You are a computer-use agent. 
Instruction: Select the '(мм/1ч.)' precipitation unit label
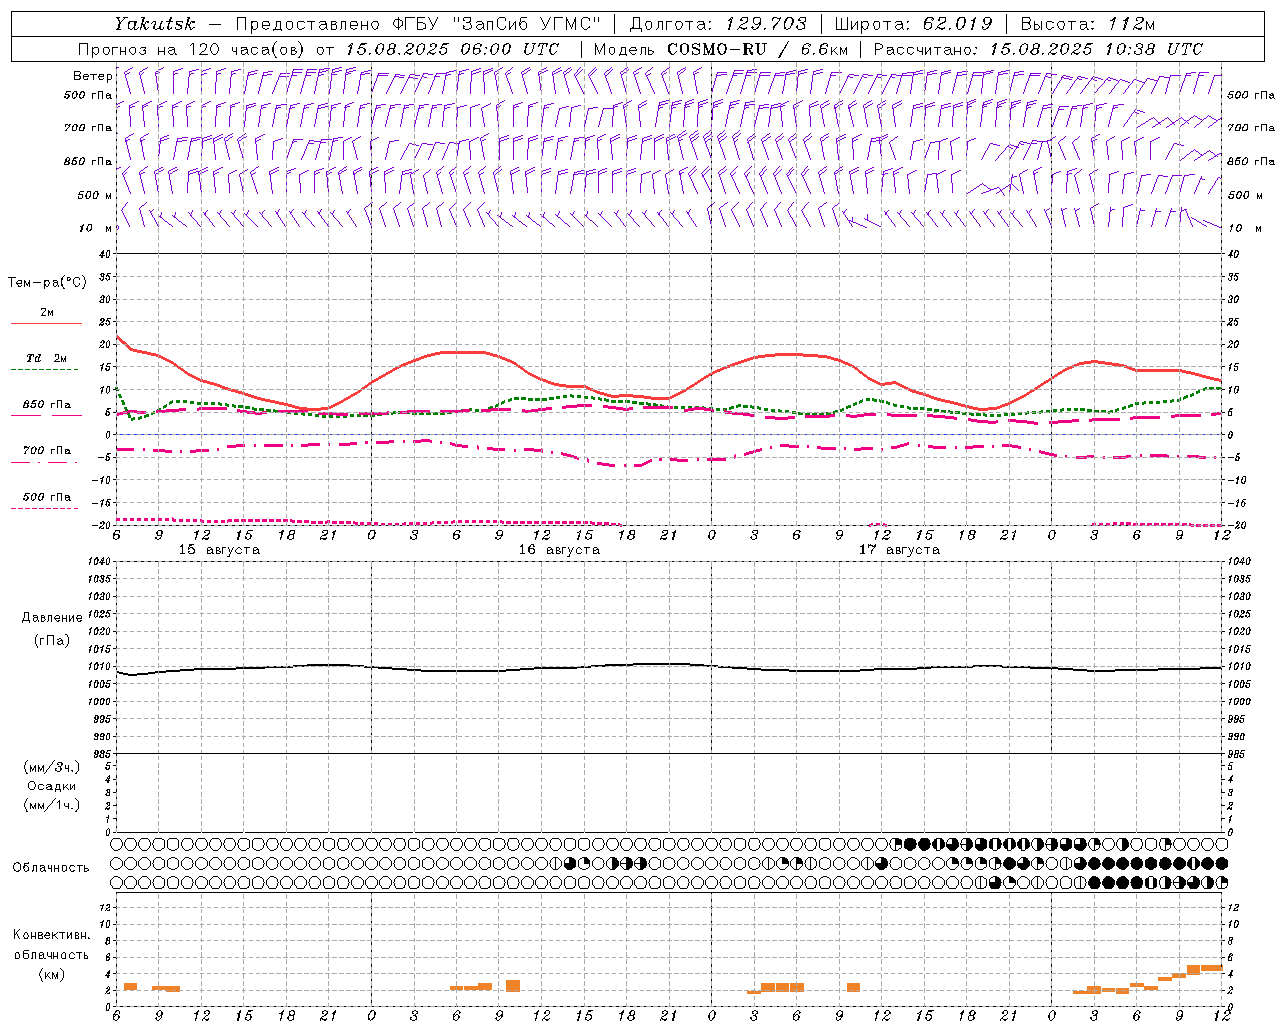click(52, 805)
